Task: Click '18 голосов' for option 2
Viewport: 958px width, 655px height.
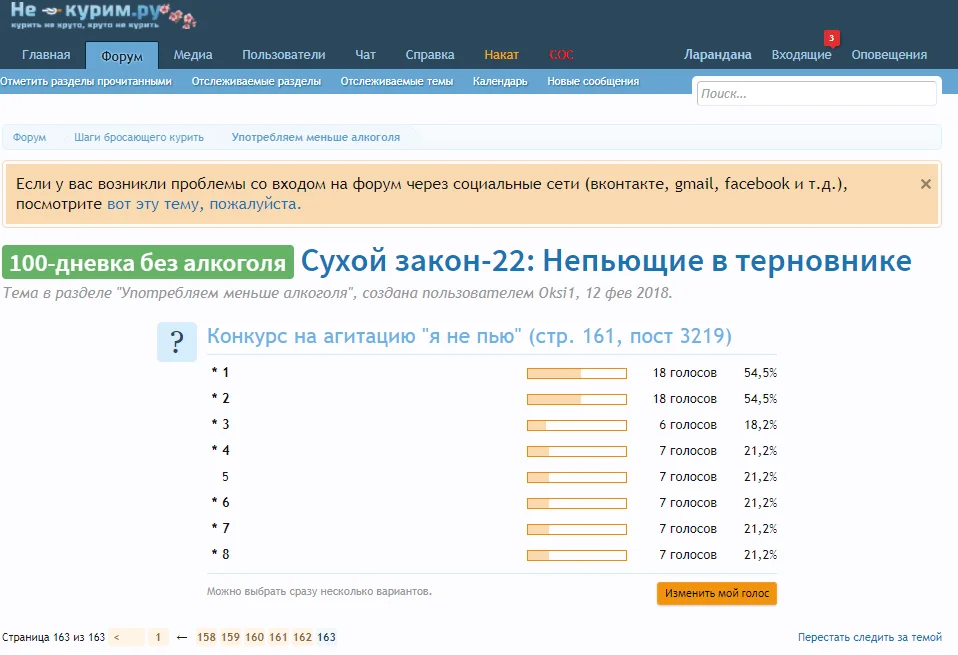Action: tap(684, 399)
